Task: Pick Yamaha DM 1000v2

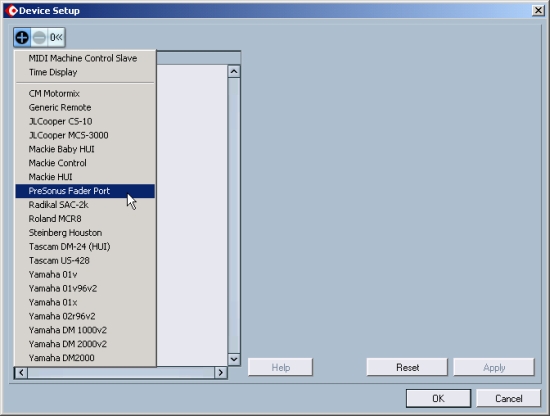Action: [x=85, y=330]
